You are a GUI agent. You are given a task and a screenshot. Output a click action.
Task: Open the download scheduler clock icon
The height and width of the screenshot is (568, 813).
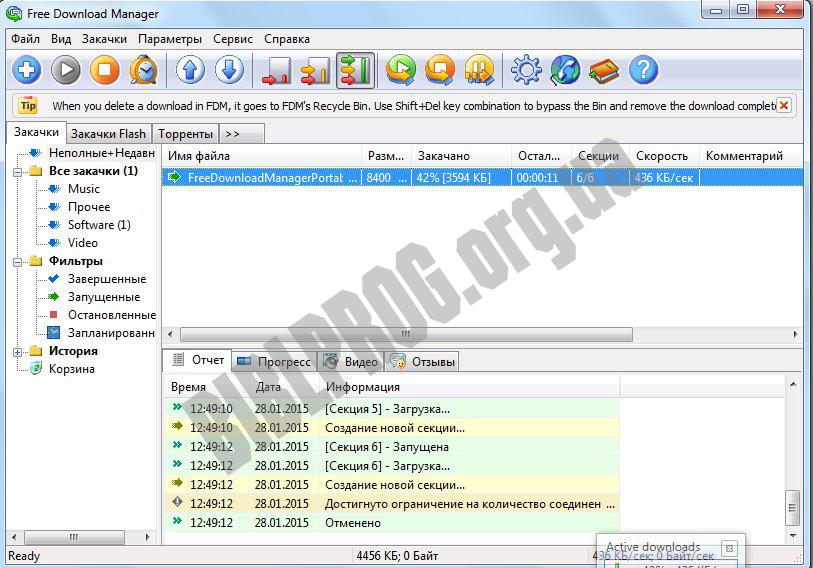pyautogui.click(x=144, y=70)
